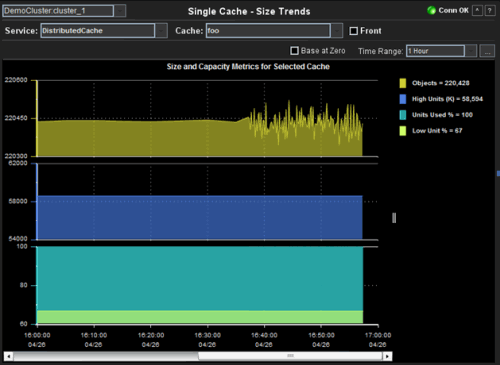Enable the Front checkbox
This screenshot has width=500, height=365.
click(x=354, y=31)
